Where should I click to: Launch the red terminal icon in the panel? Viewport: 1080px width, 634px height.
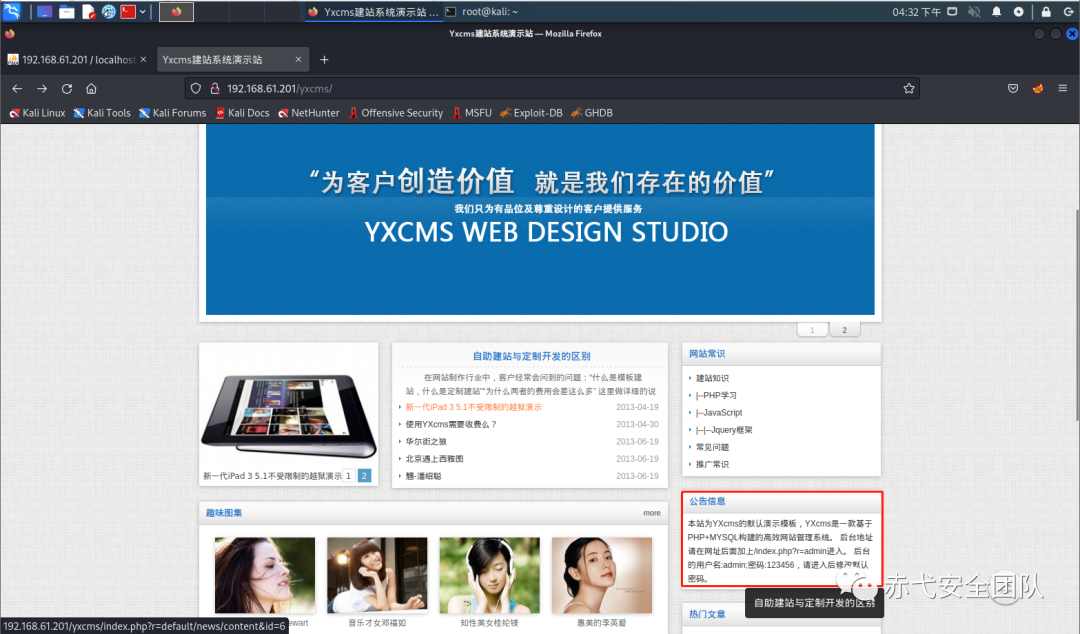tap(128, 12)
